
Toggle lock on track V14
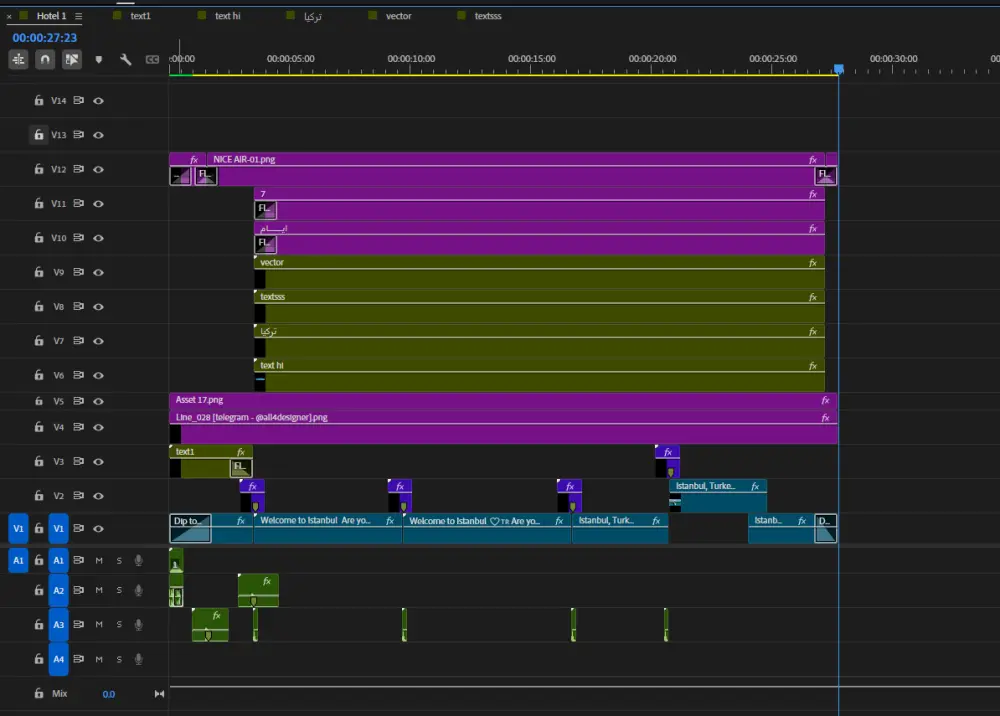click(x=39, y=100)
